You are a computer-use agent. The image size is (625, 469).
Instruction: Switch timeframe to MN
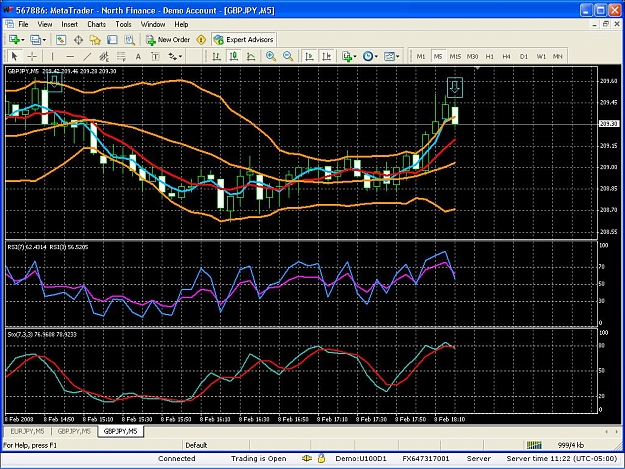point(558,57)
